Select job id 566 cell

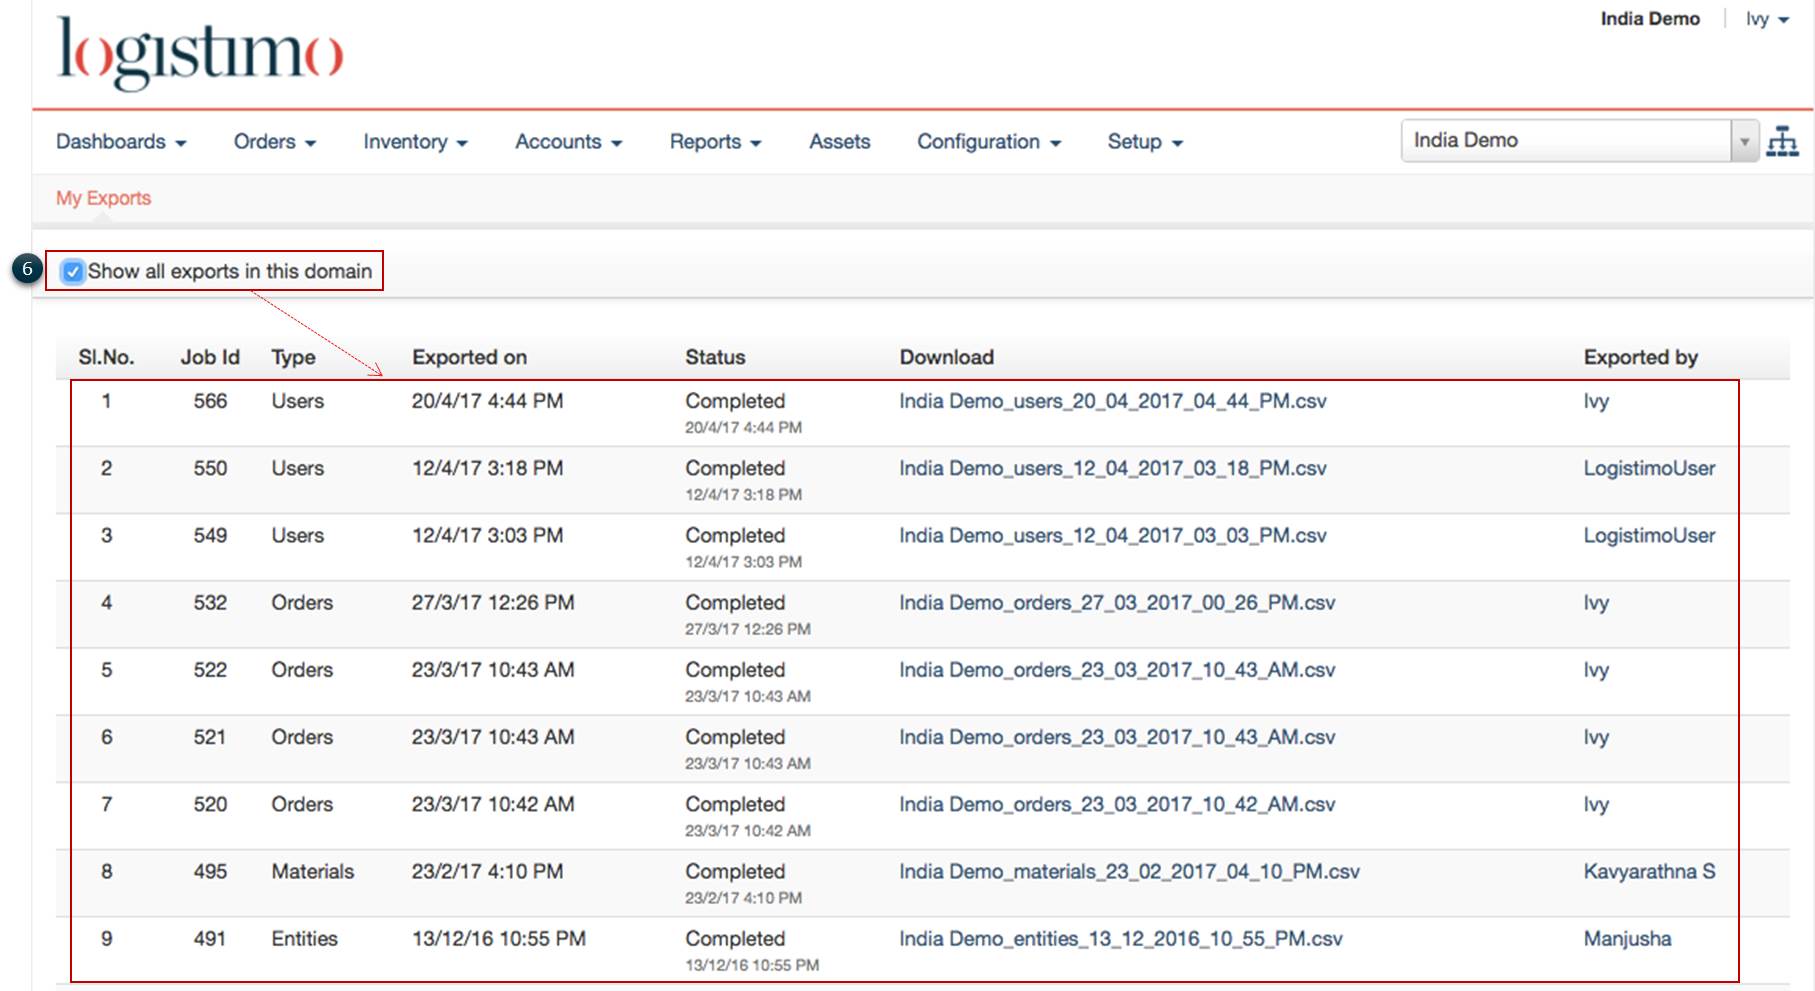point(210,401)
